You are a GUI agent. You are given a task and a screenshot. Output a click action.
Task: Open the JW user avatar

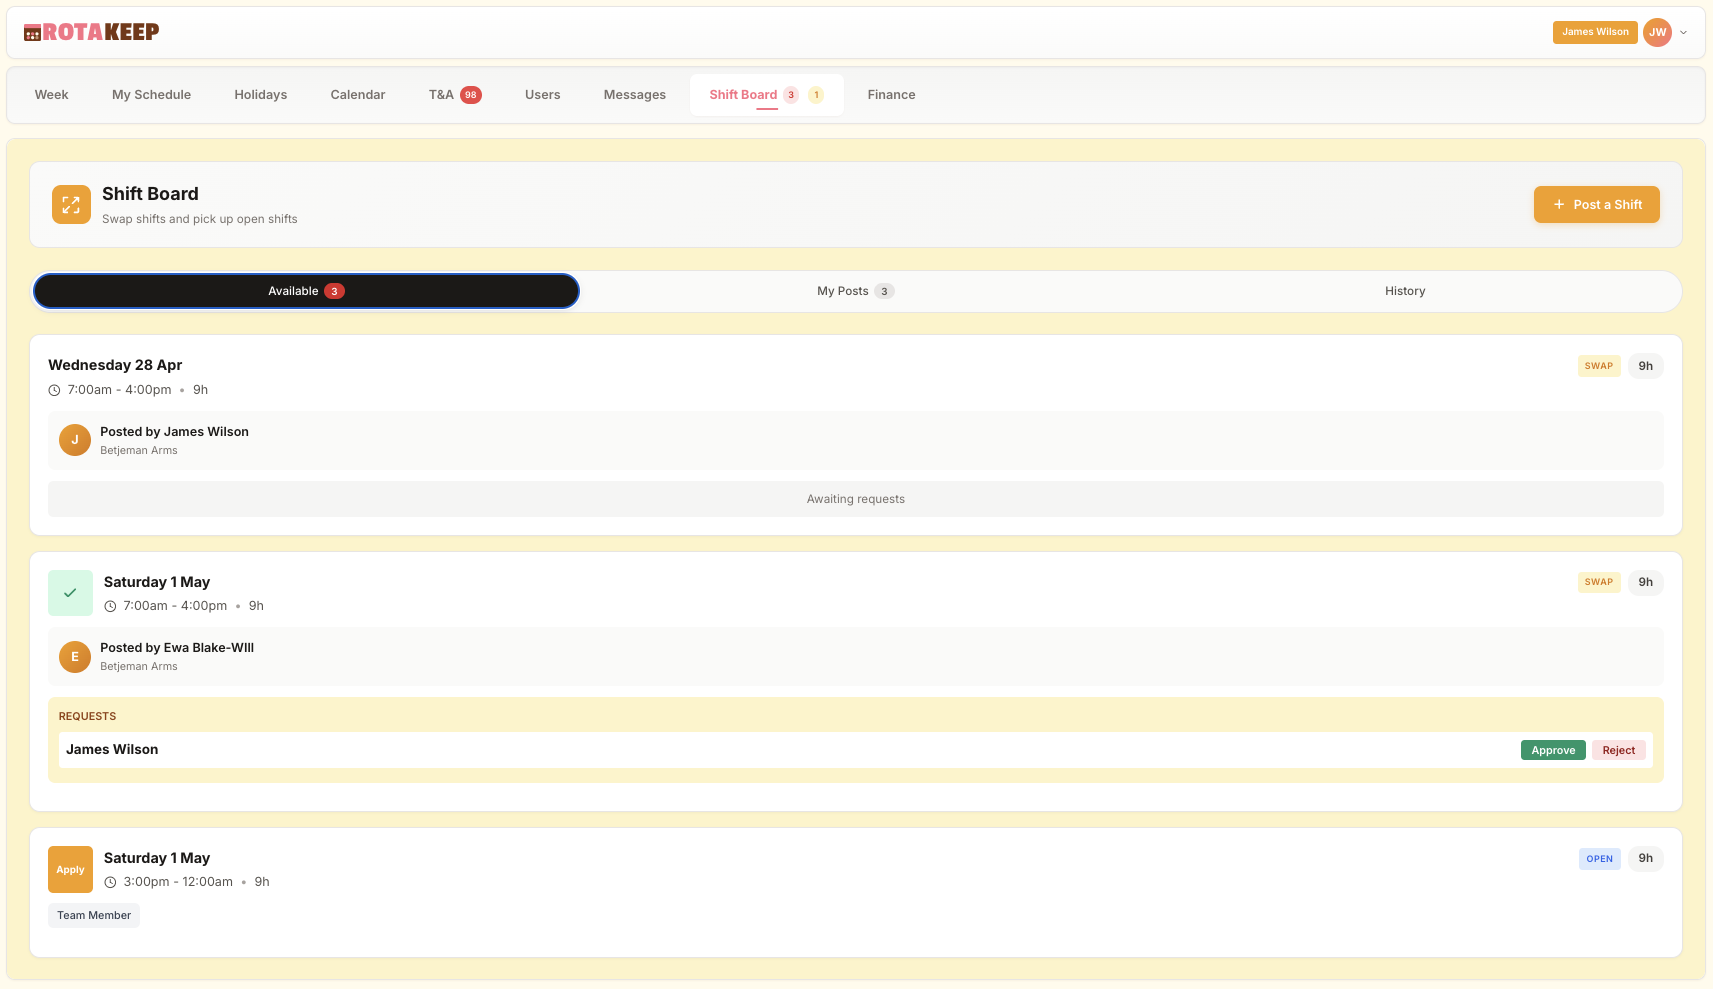1657,32
